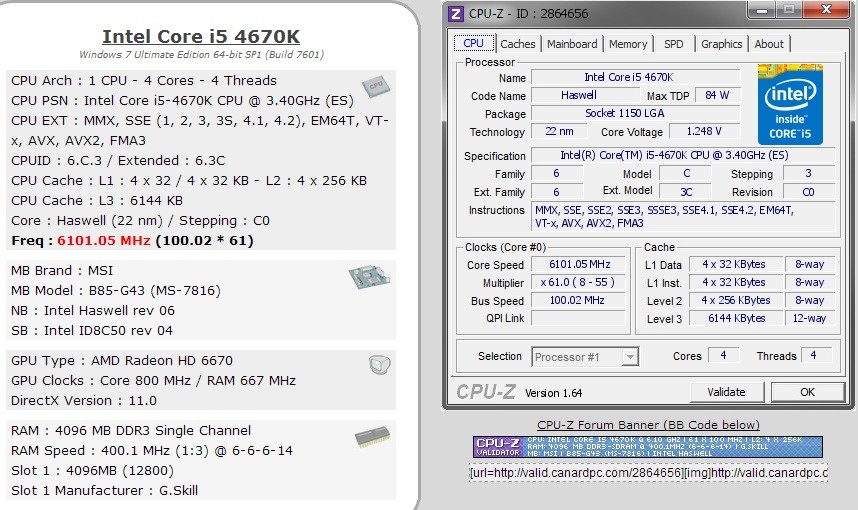
Task: Open the Caches tab
Action: tap(518, 44)
